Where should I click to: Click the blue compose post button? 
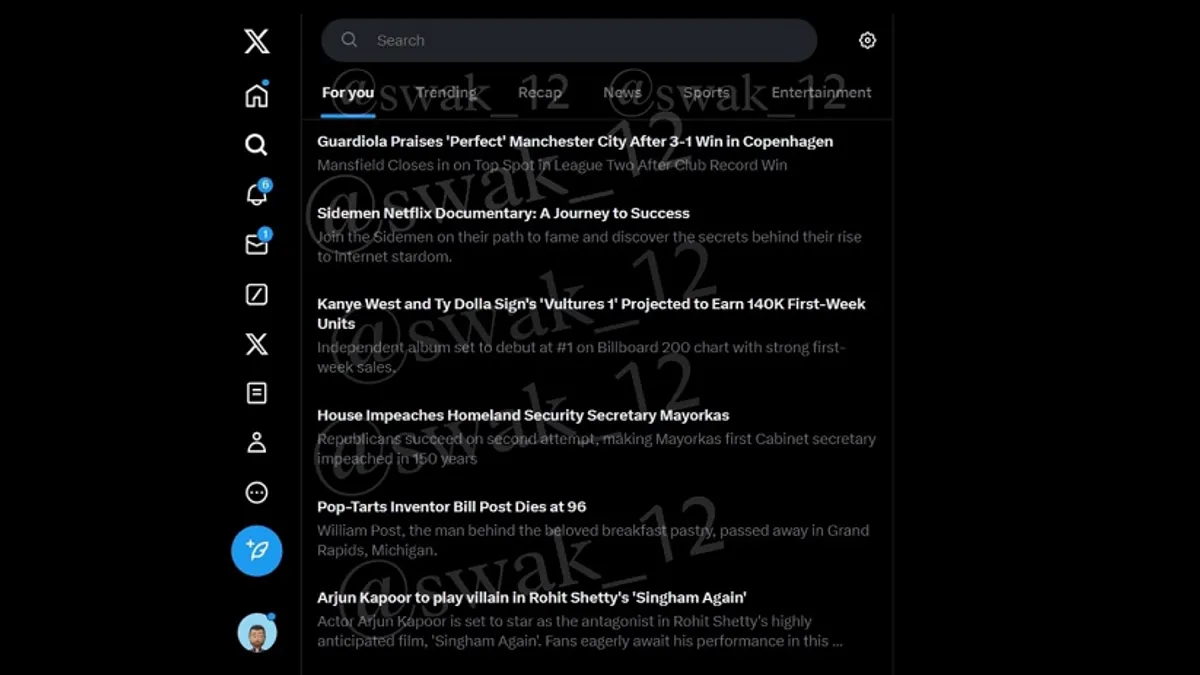[x=257, y=550]
